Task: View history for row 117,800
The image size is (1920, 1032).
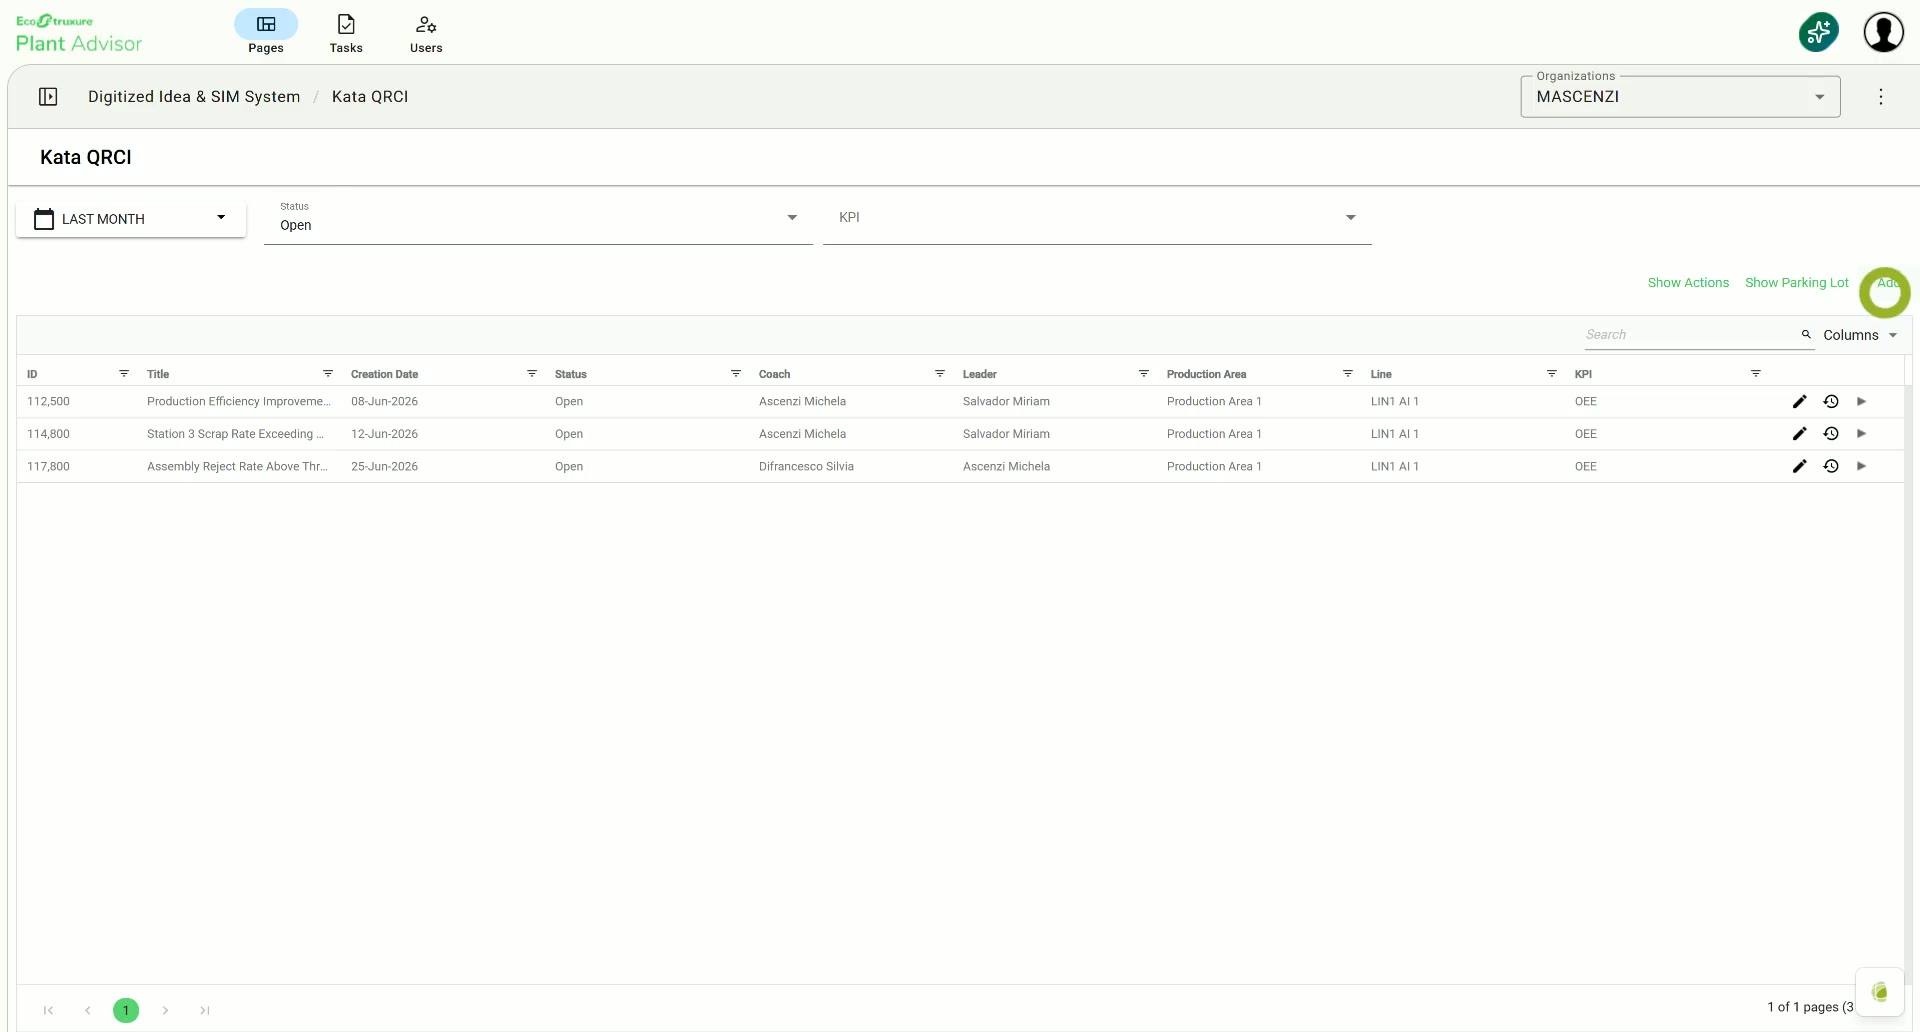Action: click(1831, 466)
